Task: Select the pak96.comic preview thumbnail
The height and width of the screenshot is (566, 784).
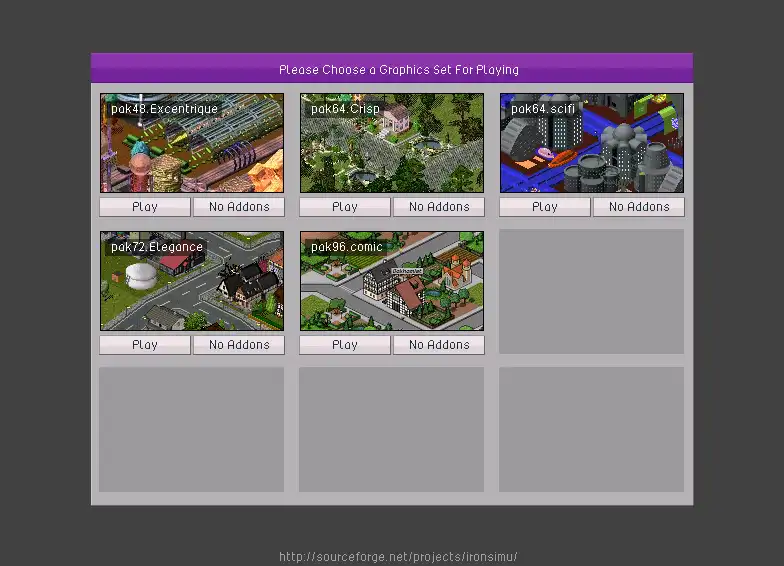Action: (392, 281)
